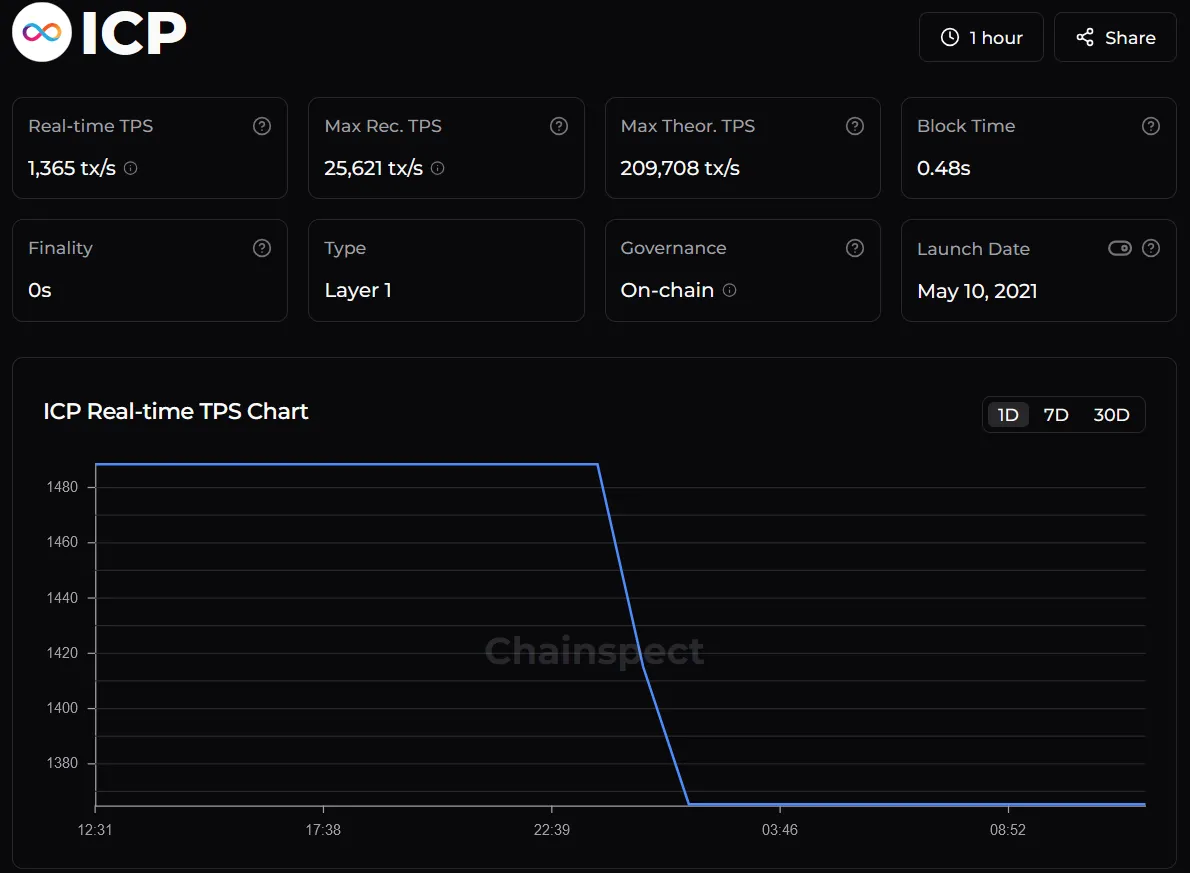Click the info icon beside On-chain

pyautogui.click(x=729, y=290)
